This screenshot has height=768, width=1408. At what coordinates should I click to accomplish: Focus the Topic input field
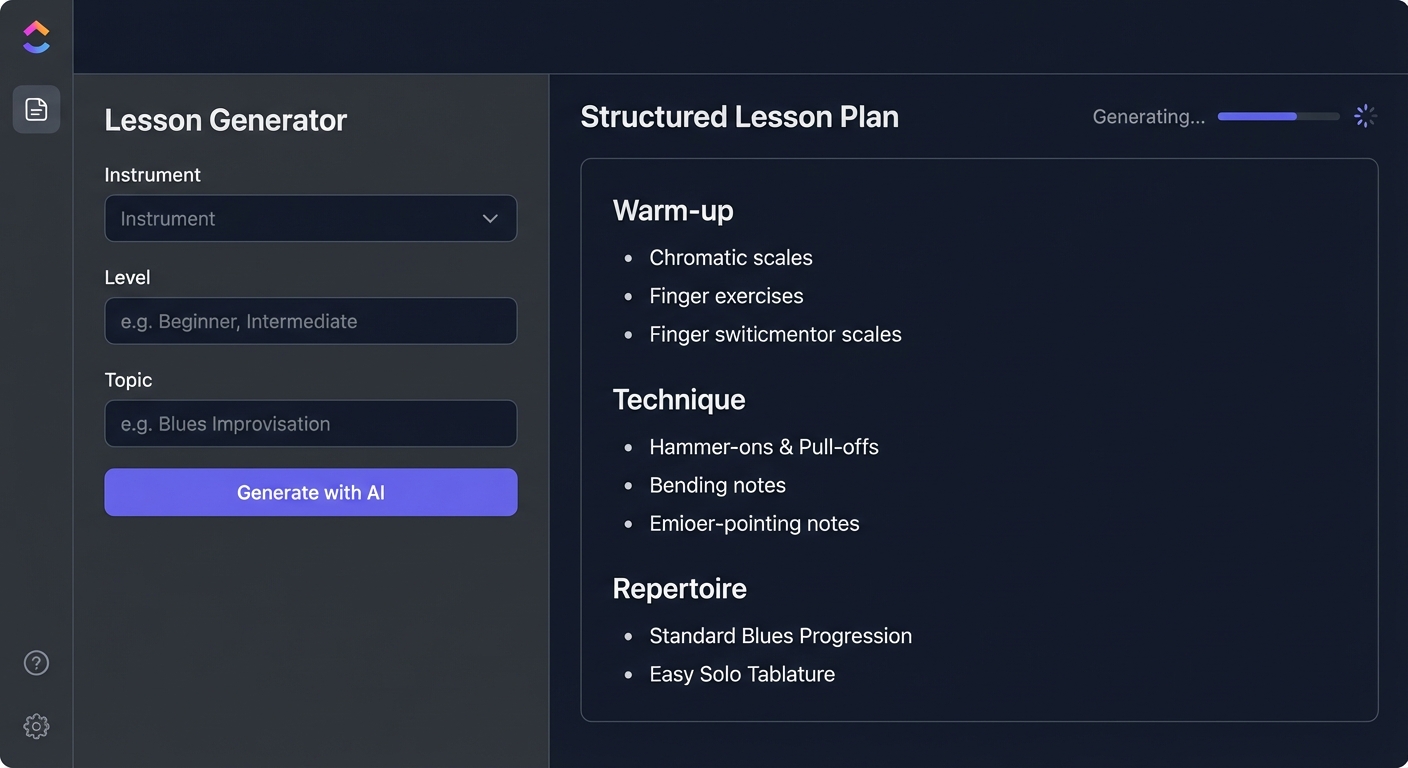click(x=310, y=424)
